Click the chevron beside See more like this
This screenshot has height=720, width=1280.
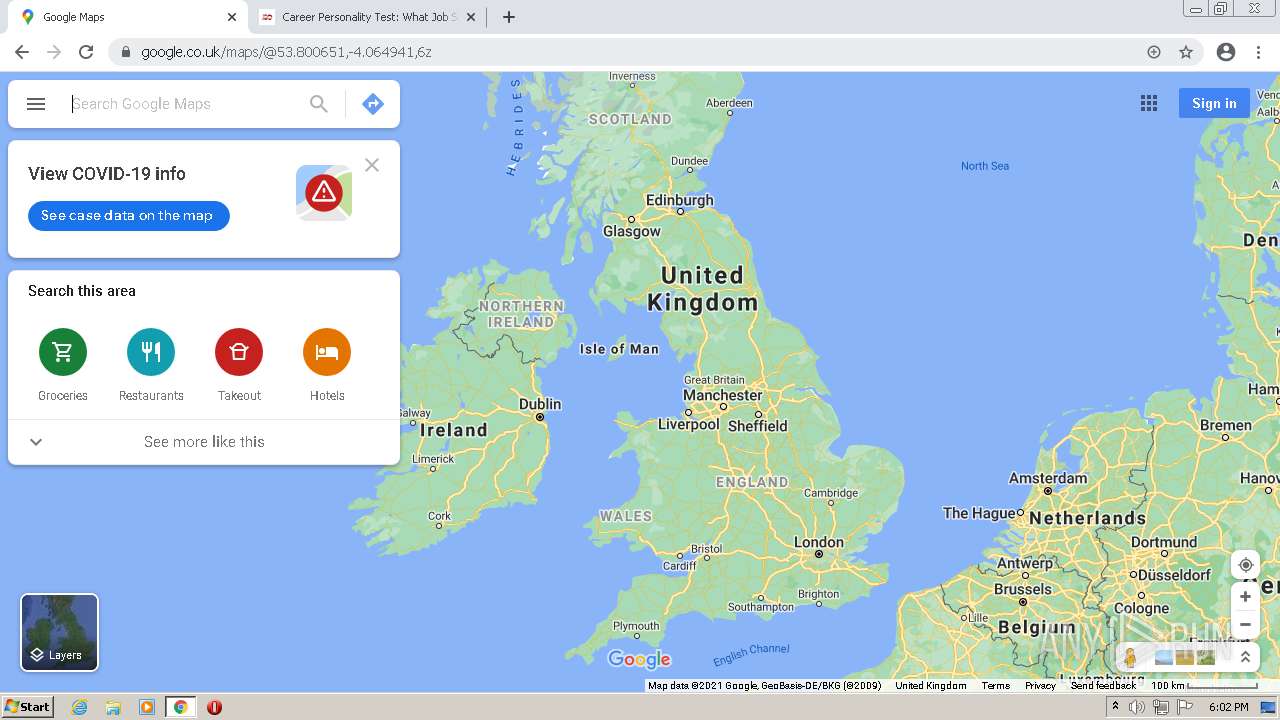[36, 442]
